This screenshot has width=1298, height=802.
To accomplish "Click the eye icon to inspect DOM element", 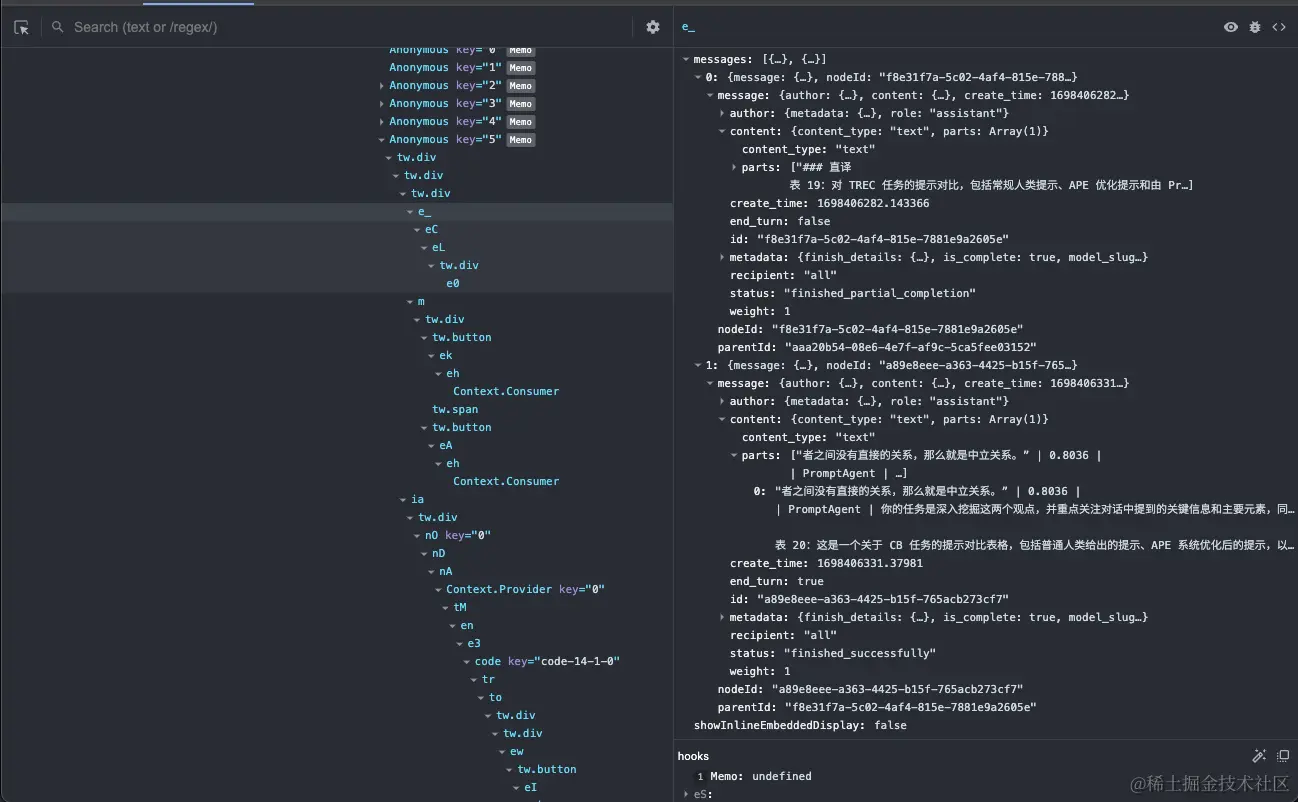I will point(1231,27).
